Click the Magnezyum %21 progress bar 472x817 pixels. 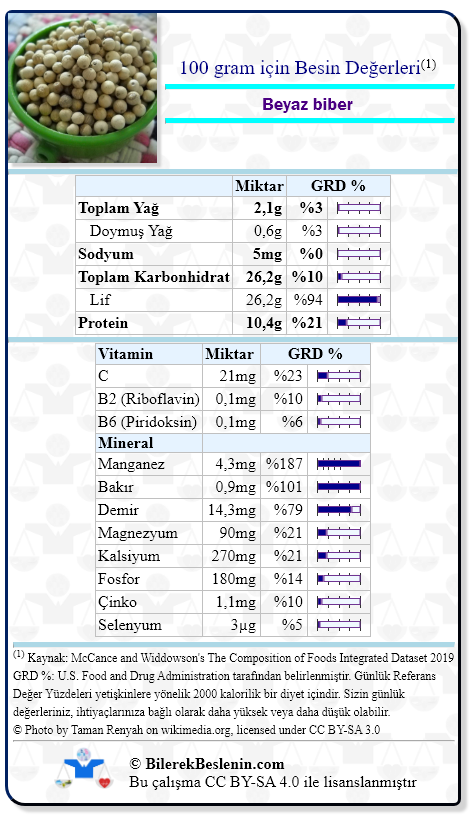[339, 533]
